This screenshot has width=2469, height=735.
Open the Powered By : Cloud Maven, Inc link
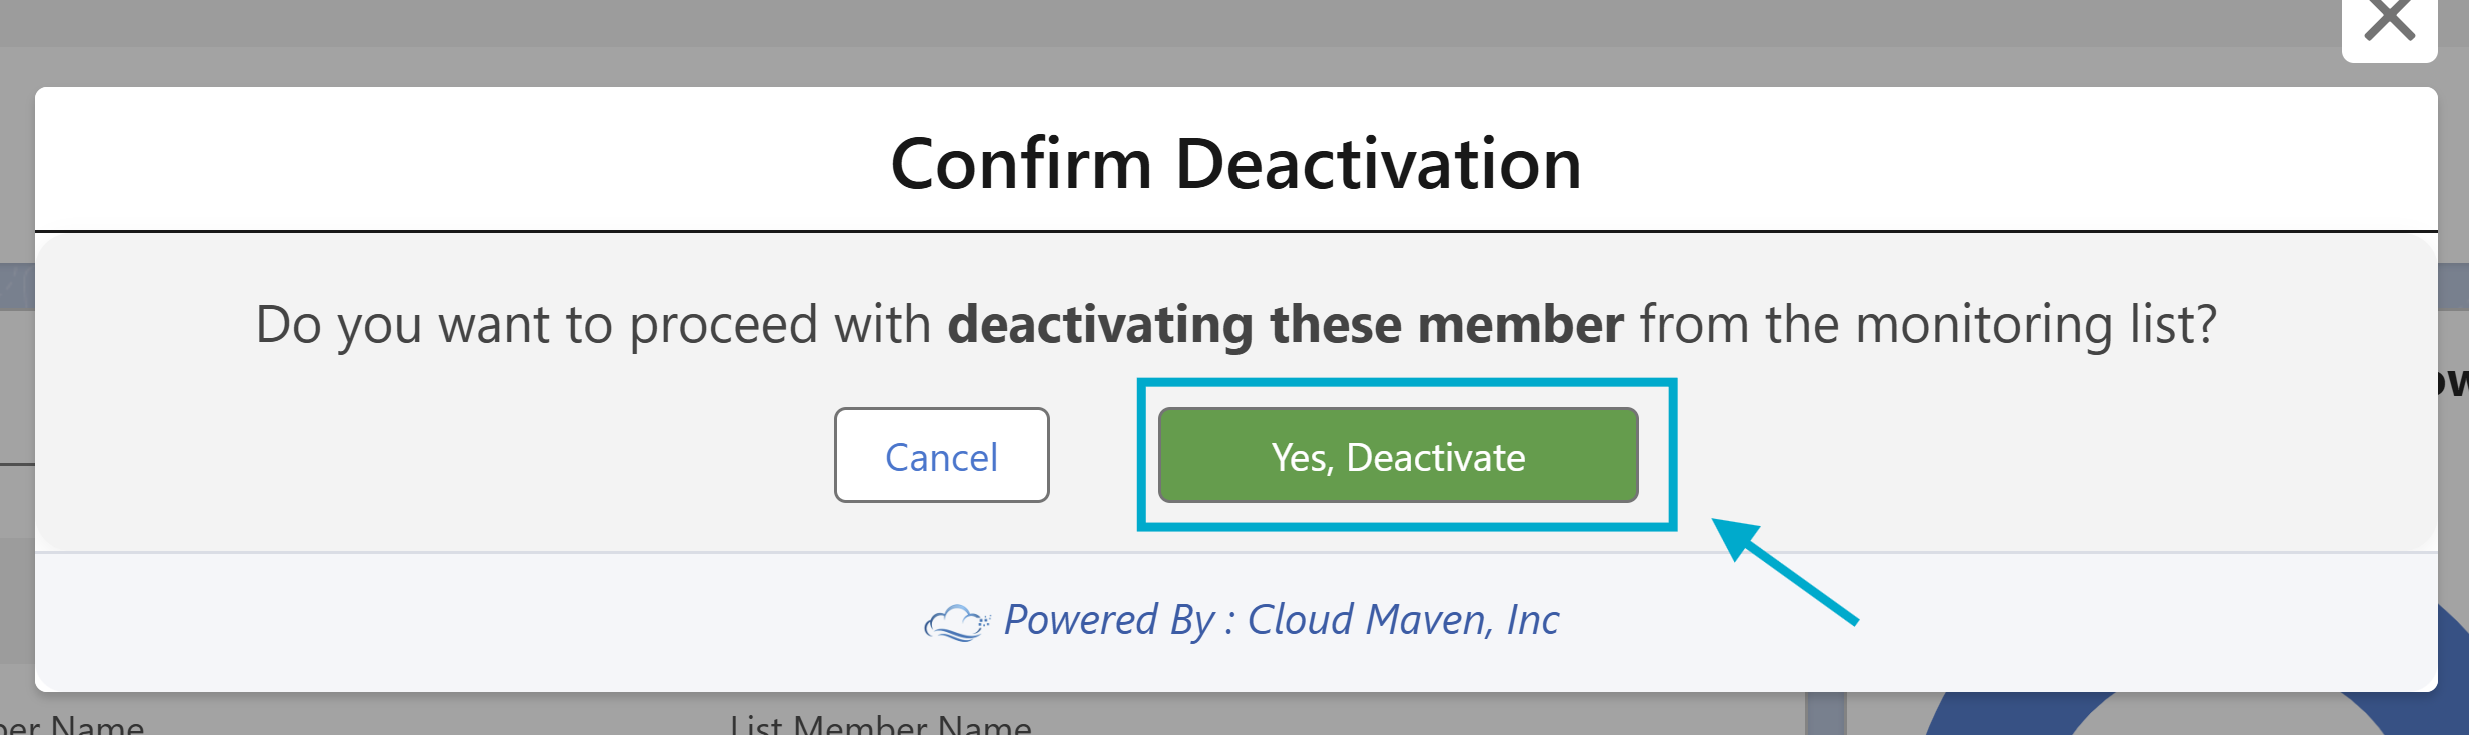point(1281,620)
